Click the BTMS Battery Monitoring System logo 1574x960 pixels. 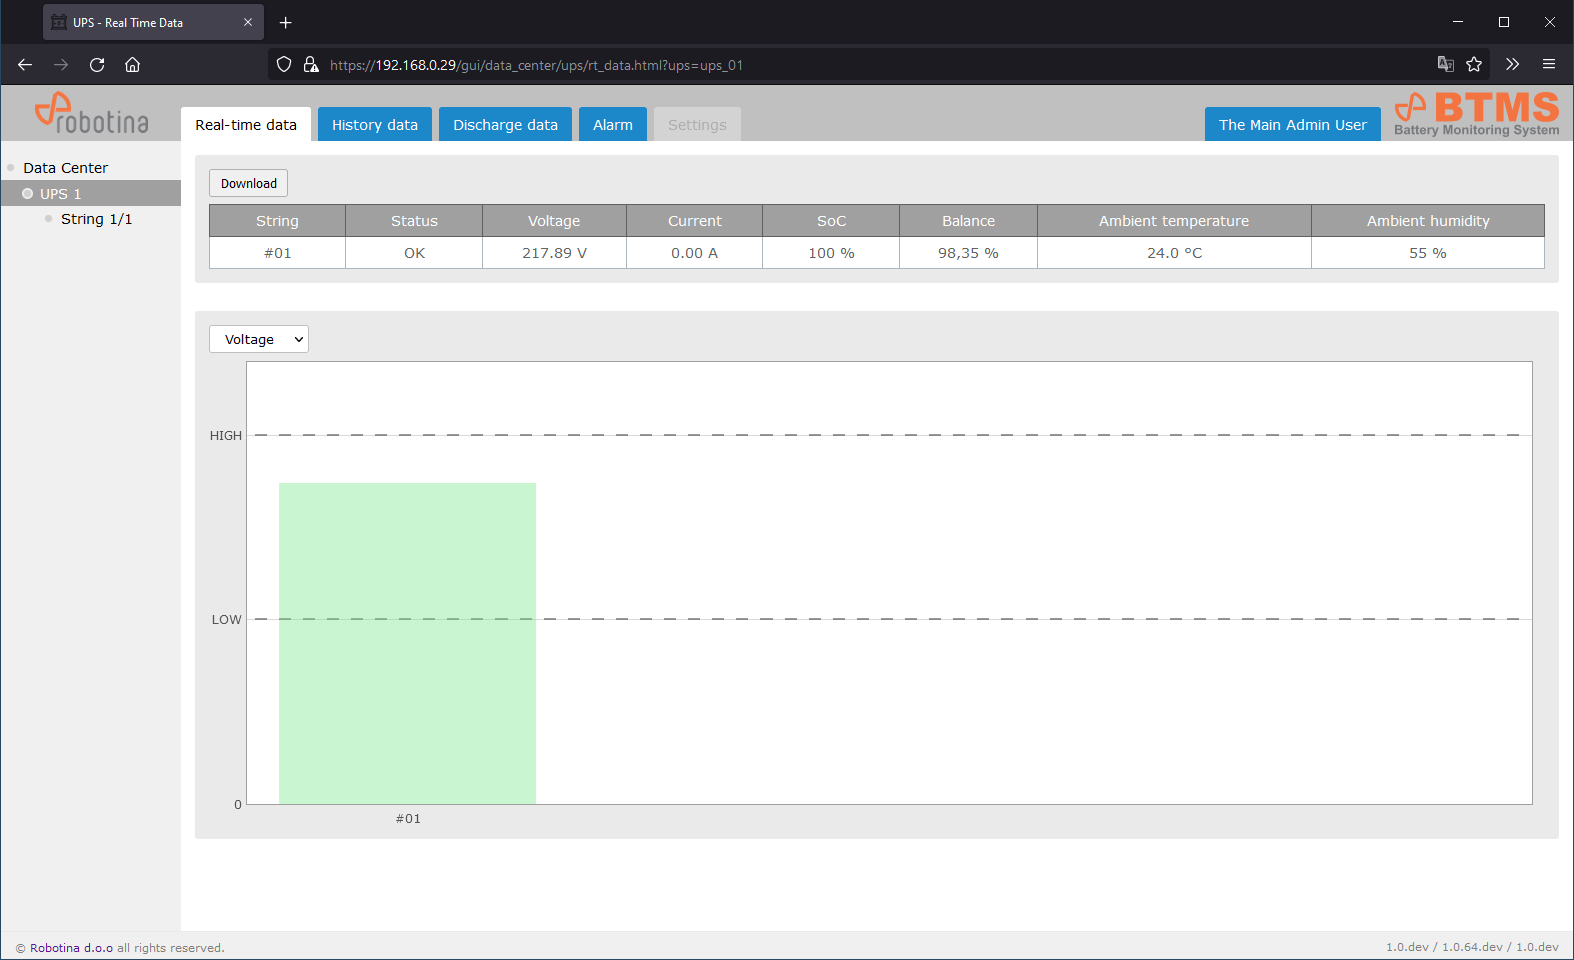[1477, 114]
